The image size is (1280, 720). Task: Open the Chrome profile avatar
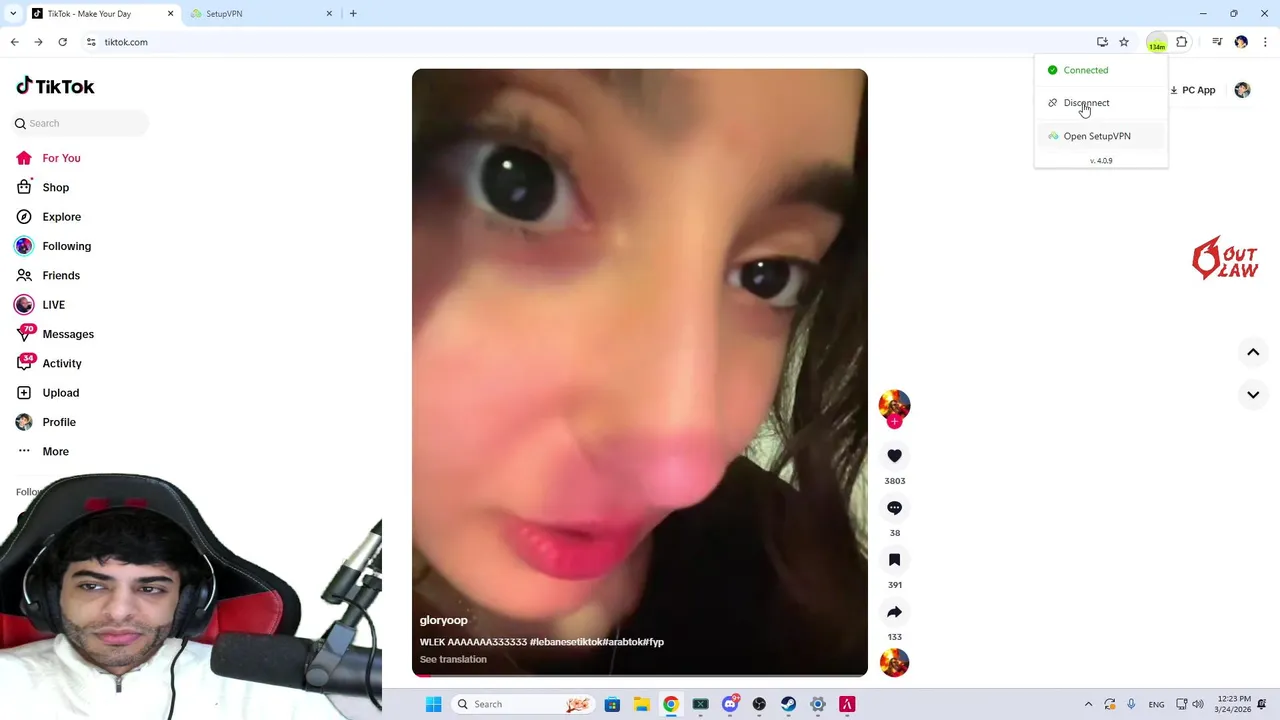tap(1241, 42)
